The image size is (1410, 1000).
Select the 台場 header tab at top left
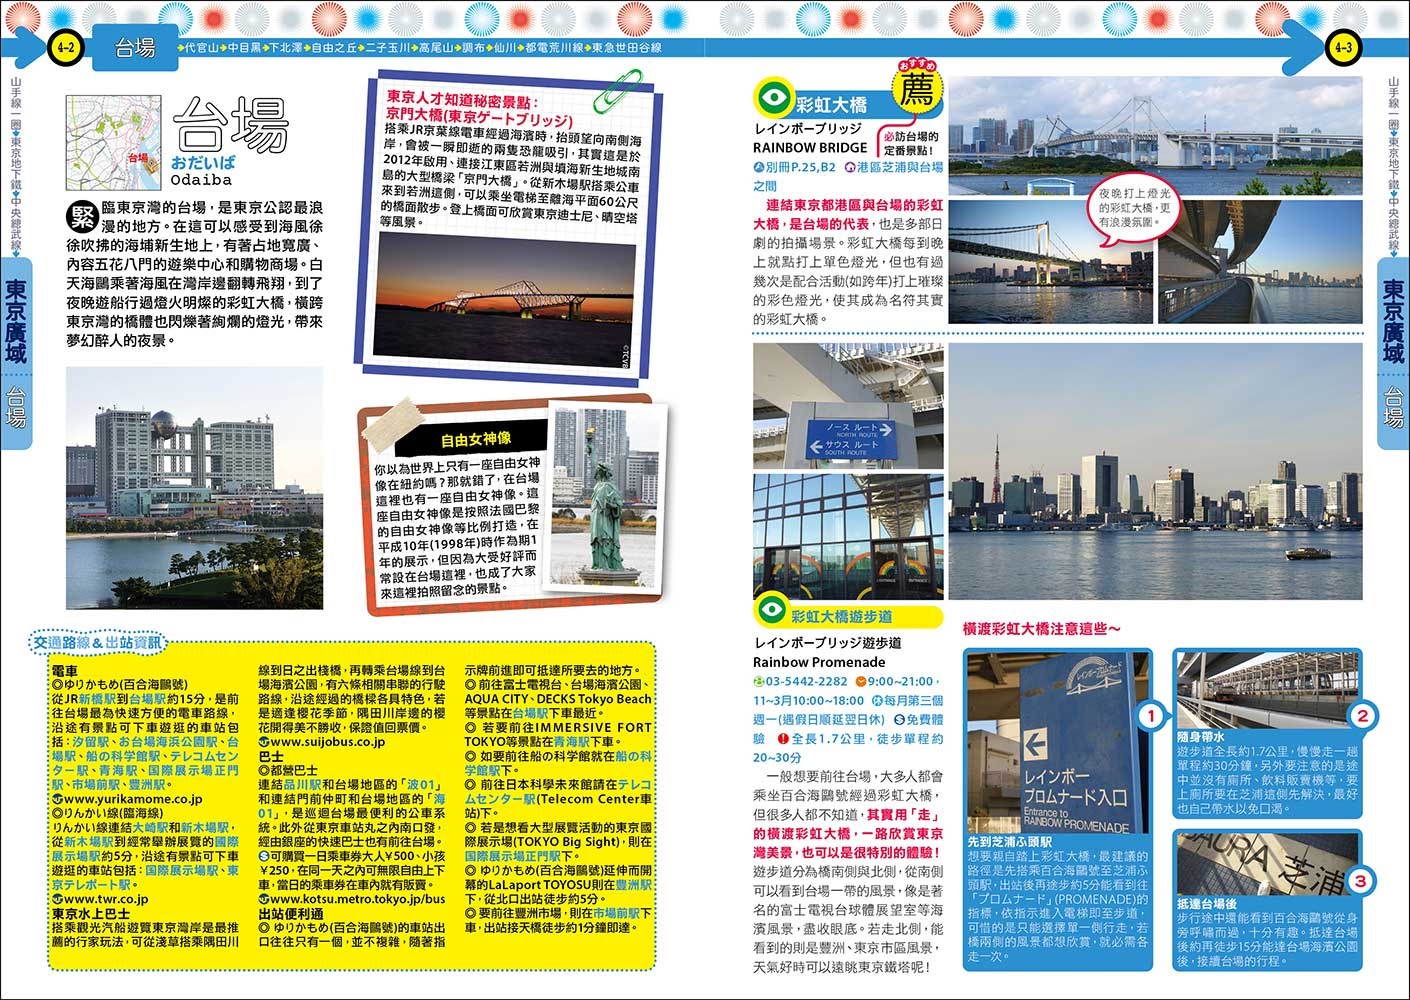[x=135, y=48]
